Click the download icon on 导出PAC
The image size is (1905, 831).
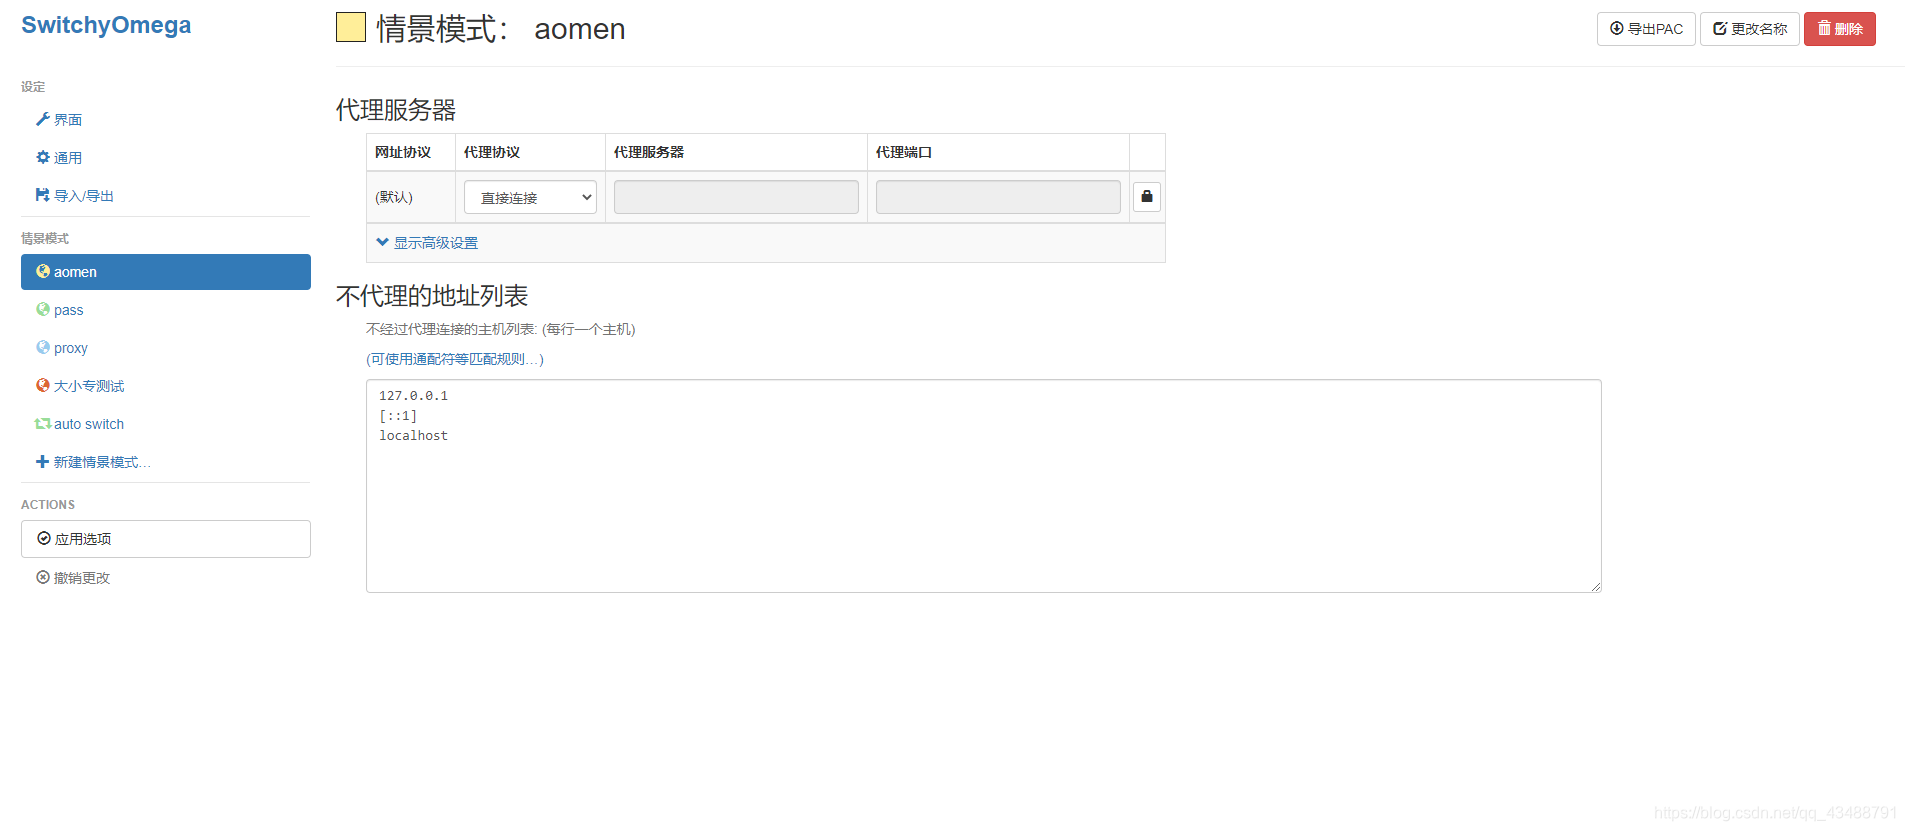click(x=1617, y=28)
